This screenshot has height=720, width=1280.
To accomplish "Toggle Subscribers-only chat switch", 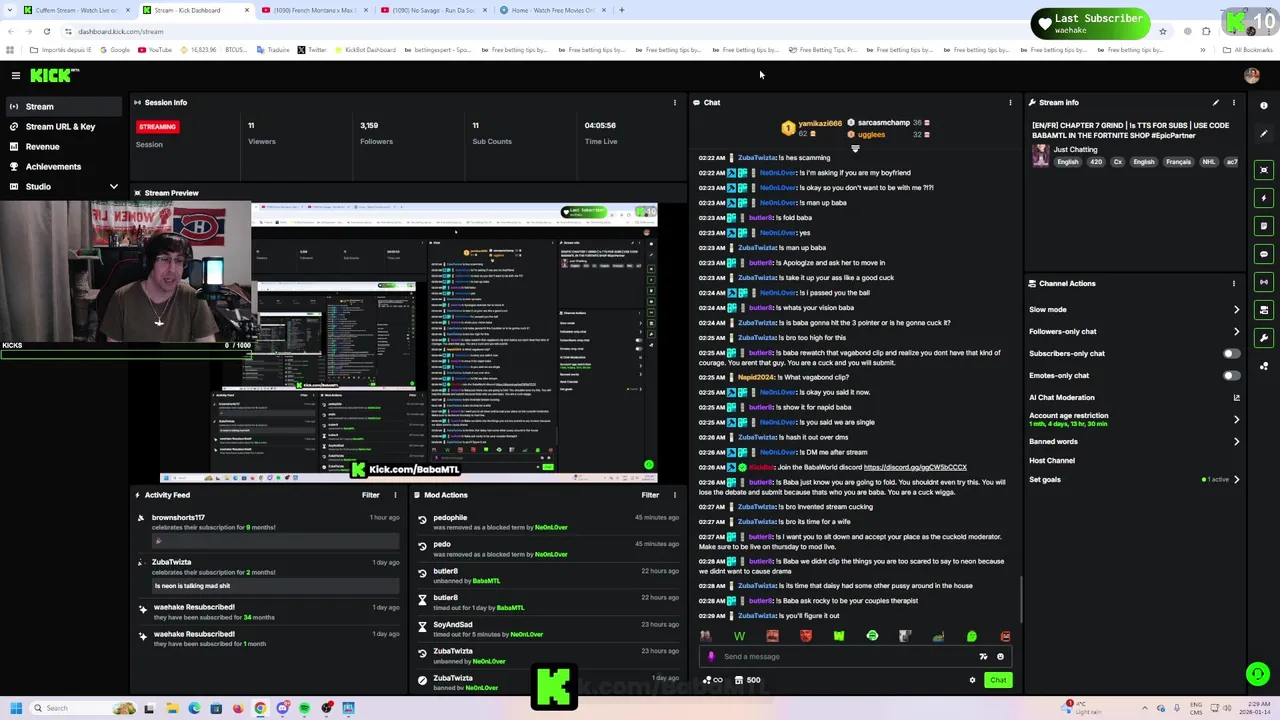I will tap(1232, 353).
